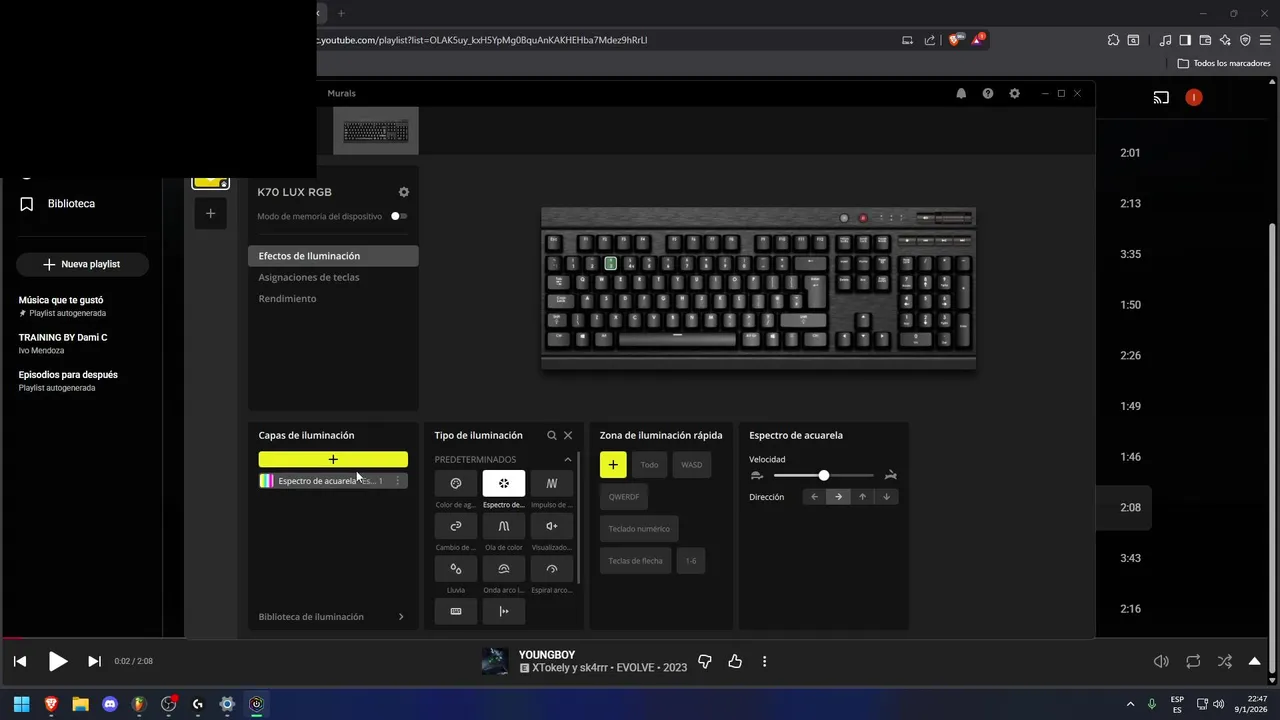Screen dimensions: 1280x720
Task: Dislike the YOUNGBOY track
Action: [705, 661]
